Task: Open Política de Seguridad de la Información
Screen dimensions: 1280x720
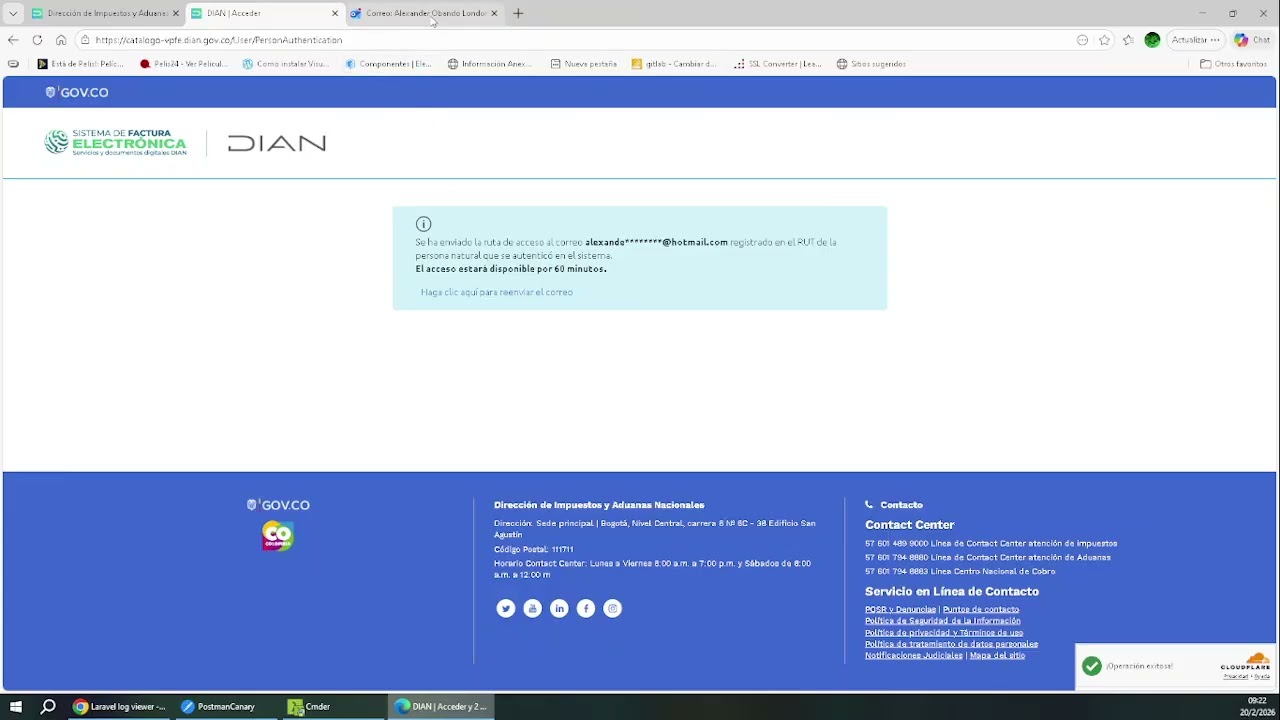Action: (x=943, y=621)
